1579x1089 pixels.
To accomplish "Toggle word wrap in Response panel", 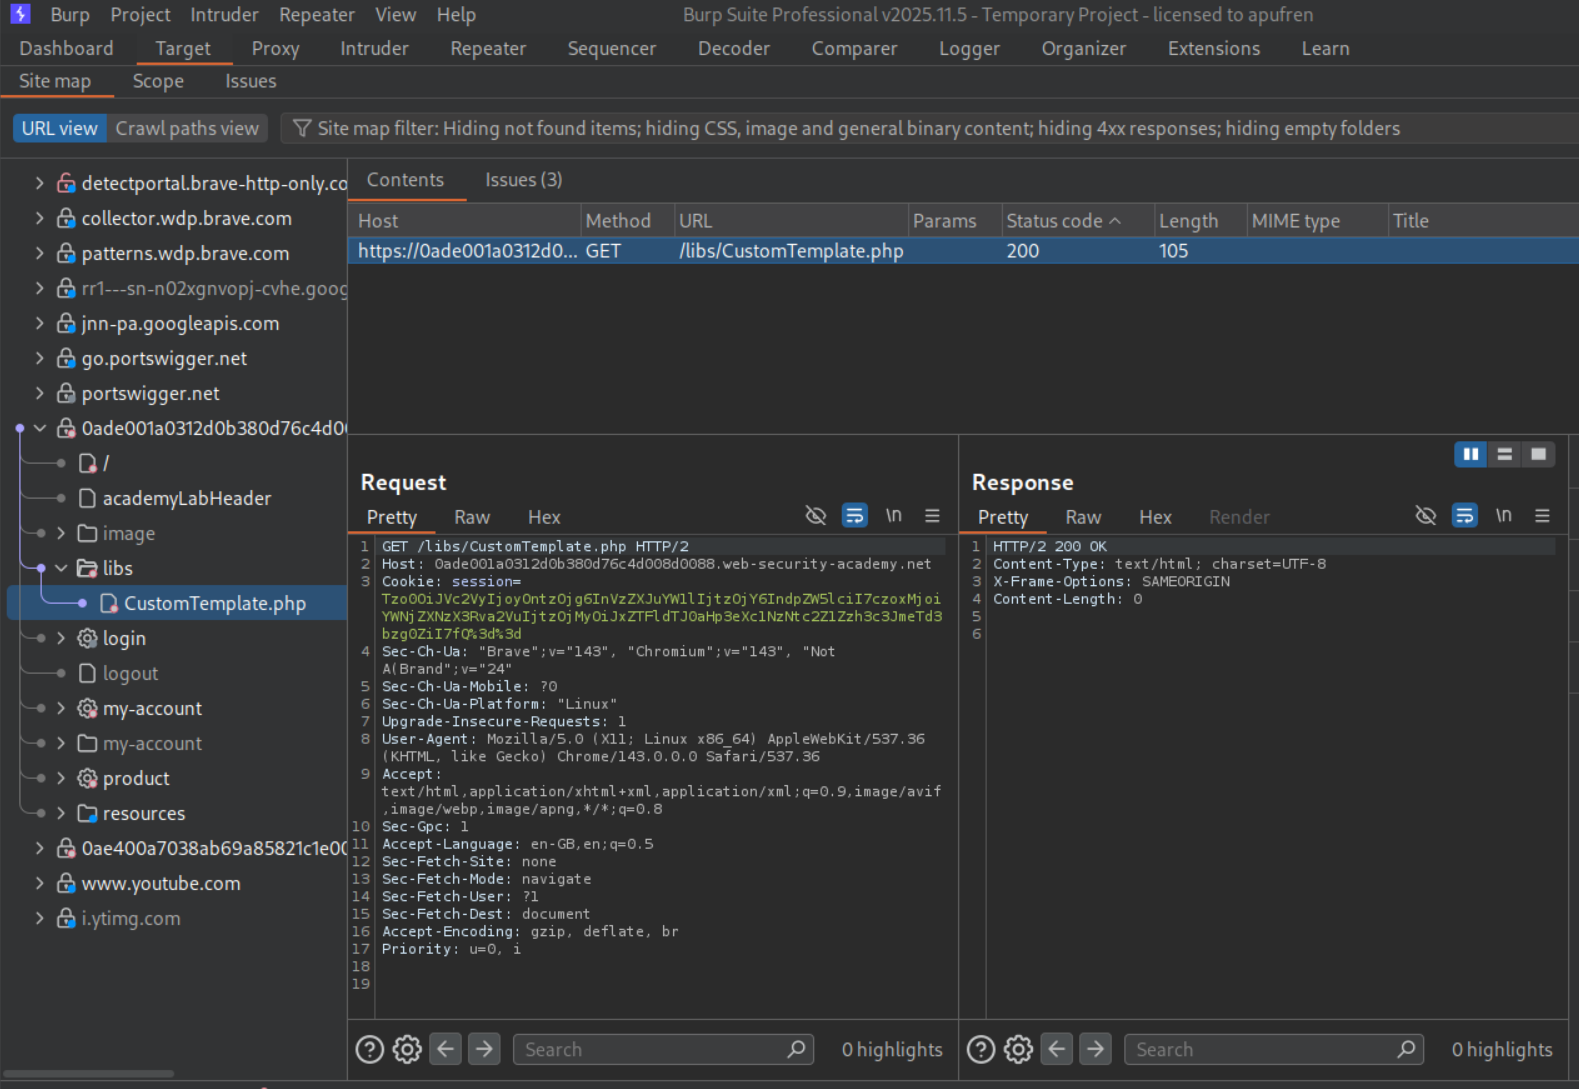I will [1464, 516].
